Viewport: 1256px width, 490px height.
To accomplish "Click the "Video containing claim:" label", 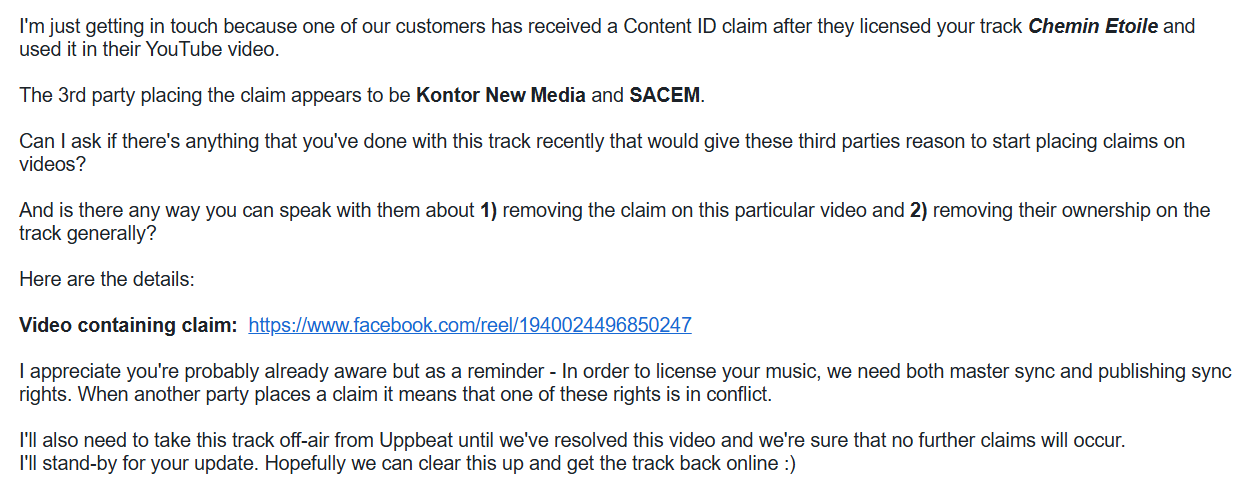I will [128, 325].
